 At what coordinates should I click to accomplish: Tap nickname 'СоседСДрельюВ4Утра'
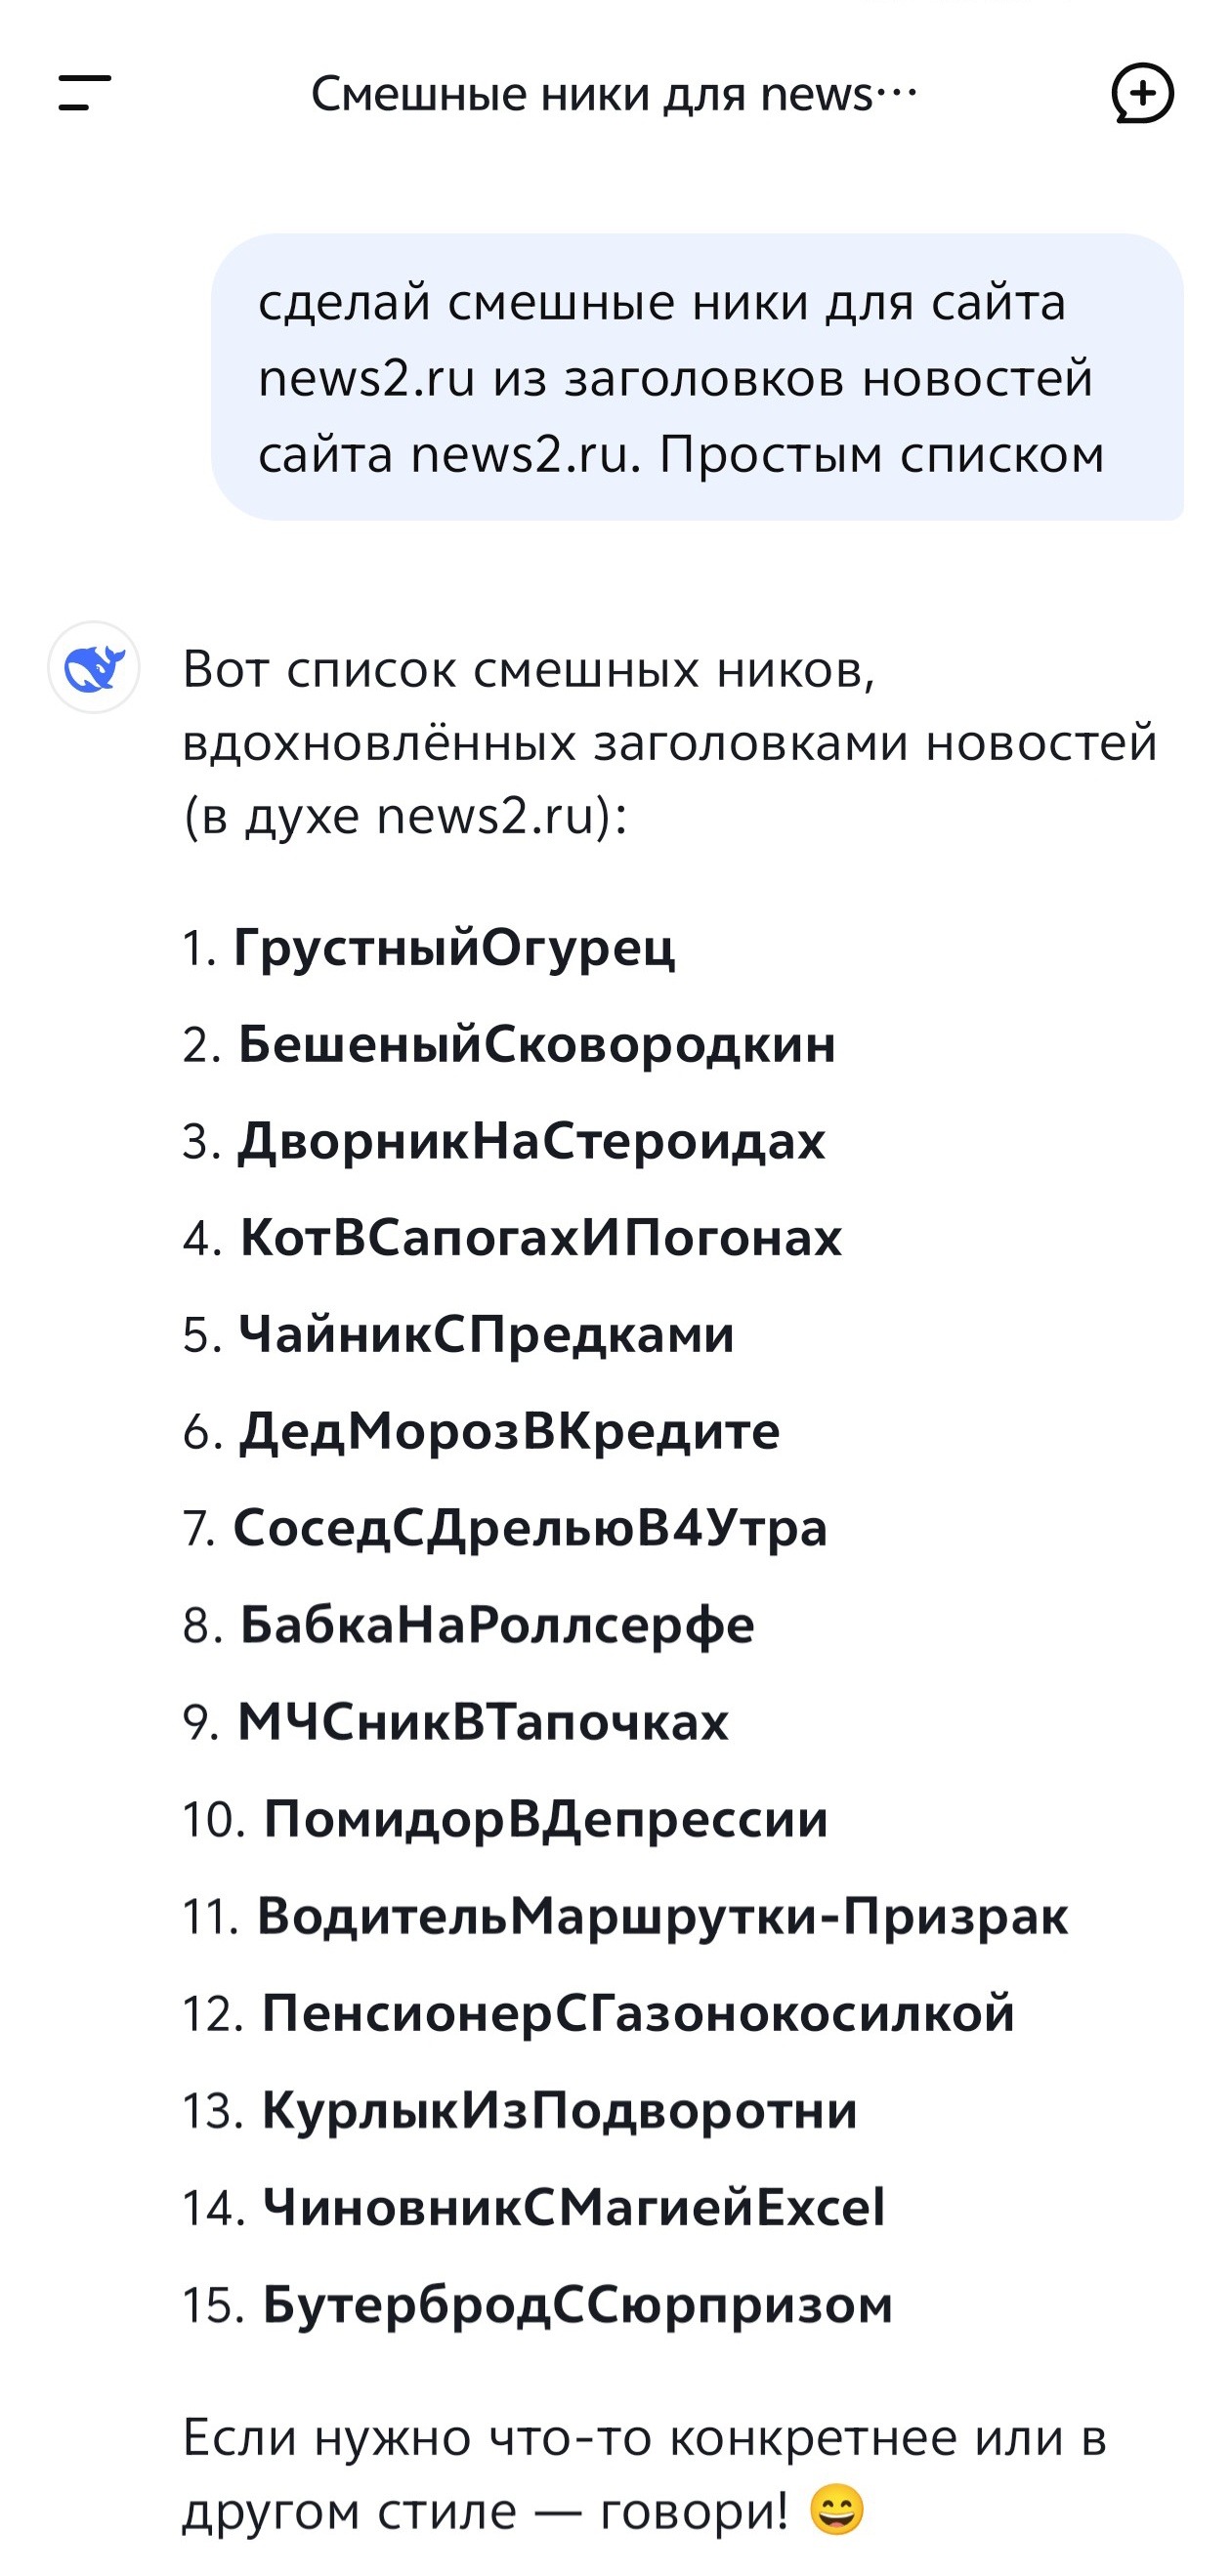[531, 1528]
